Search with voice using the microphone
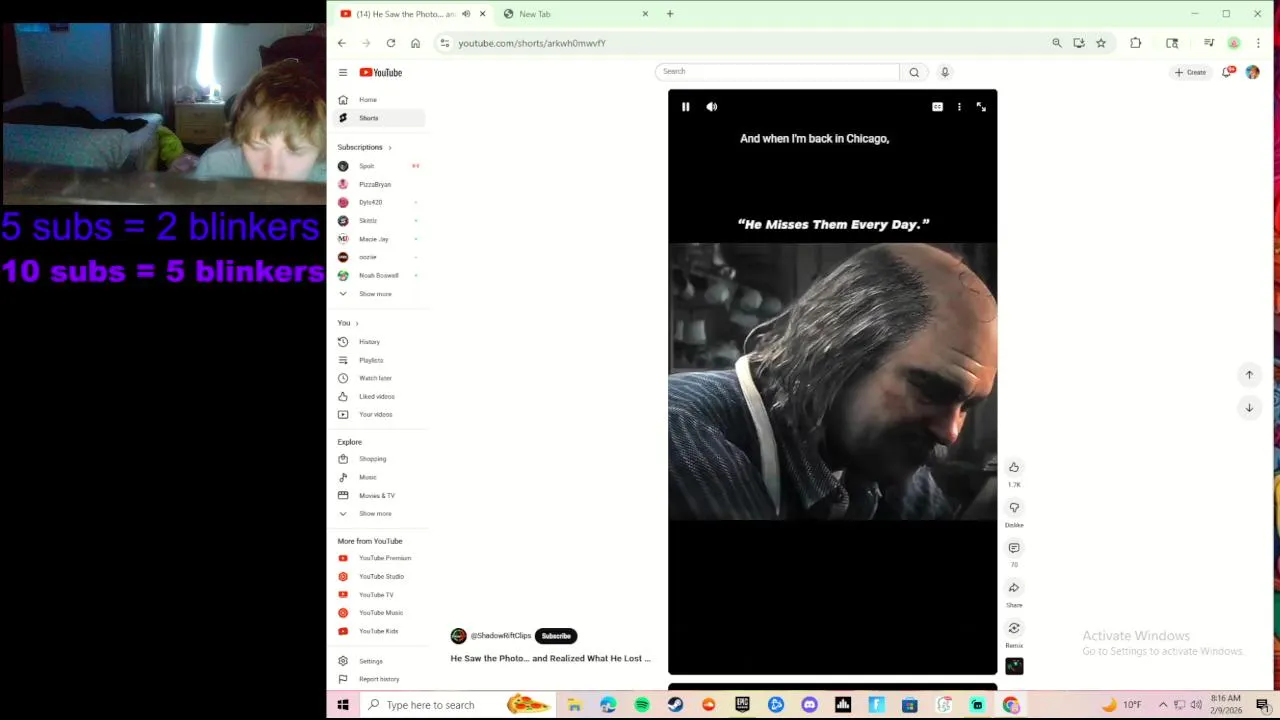Image resolution: width=1280 pixels, height=720 pixels. [x=944, y=72]
